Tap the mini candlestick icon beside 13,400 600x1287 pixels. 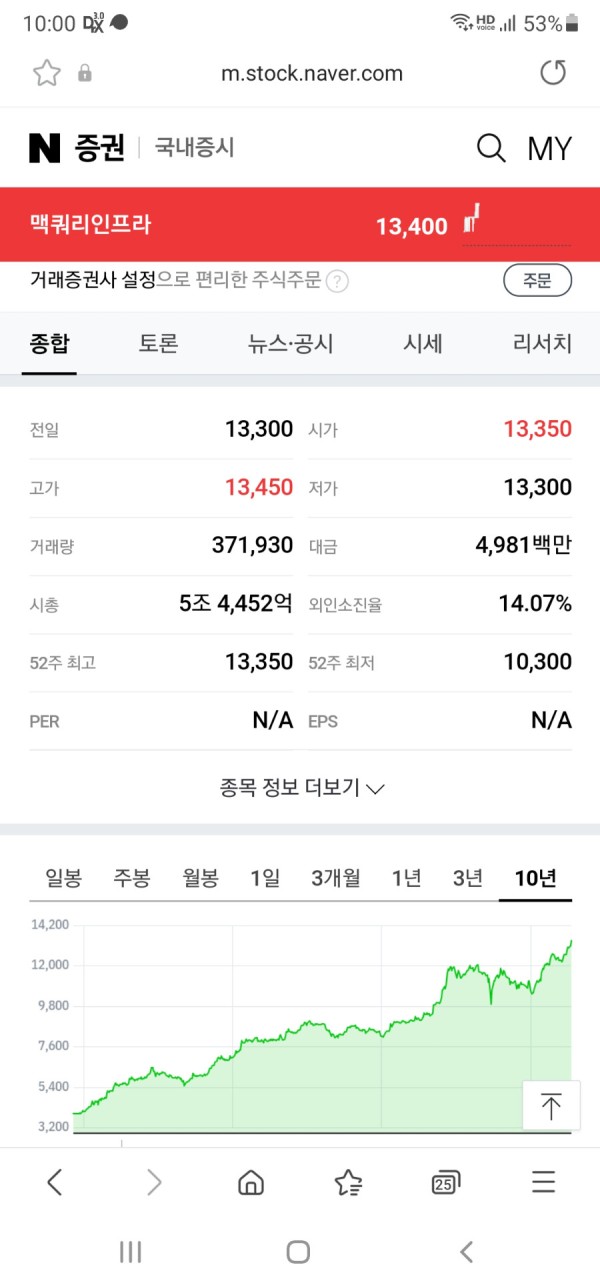tap(472, 218)
